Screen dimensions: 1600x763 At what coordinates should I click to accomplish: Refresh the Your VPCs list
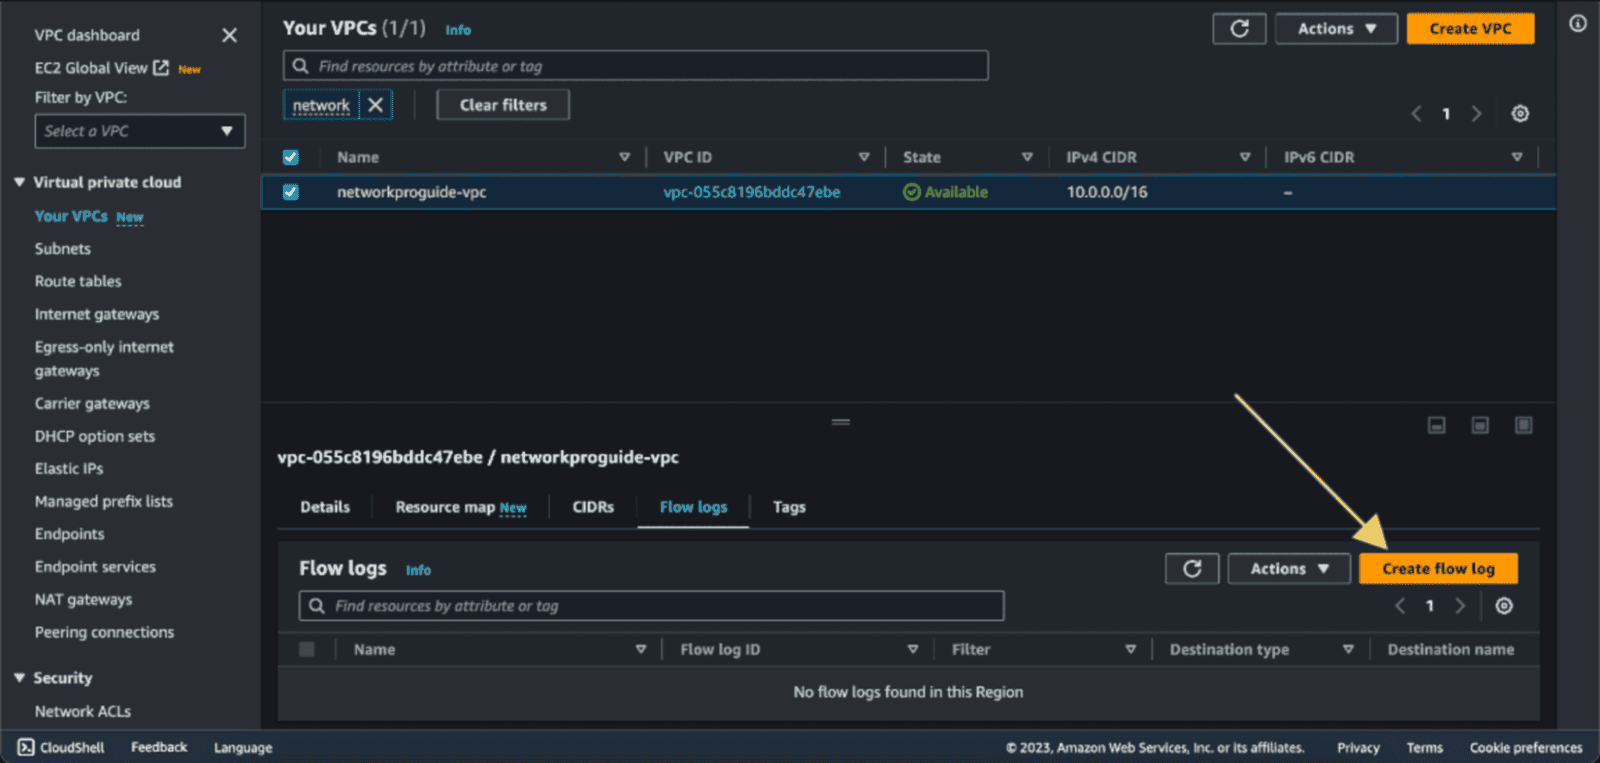tap(1239, 29)
